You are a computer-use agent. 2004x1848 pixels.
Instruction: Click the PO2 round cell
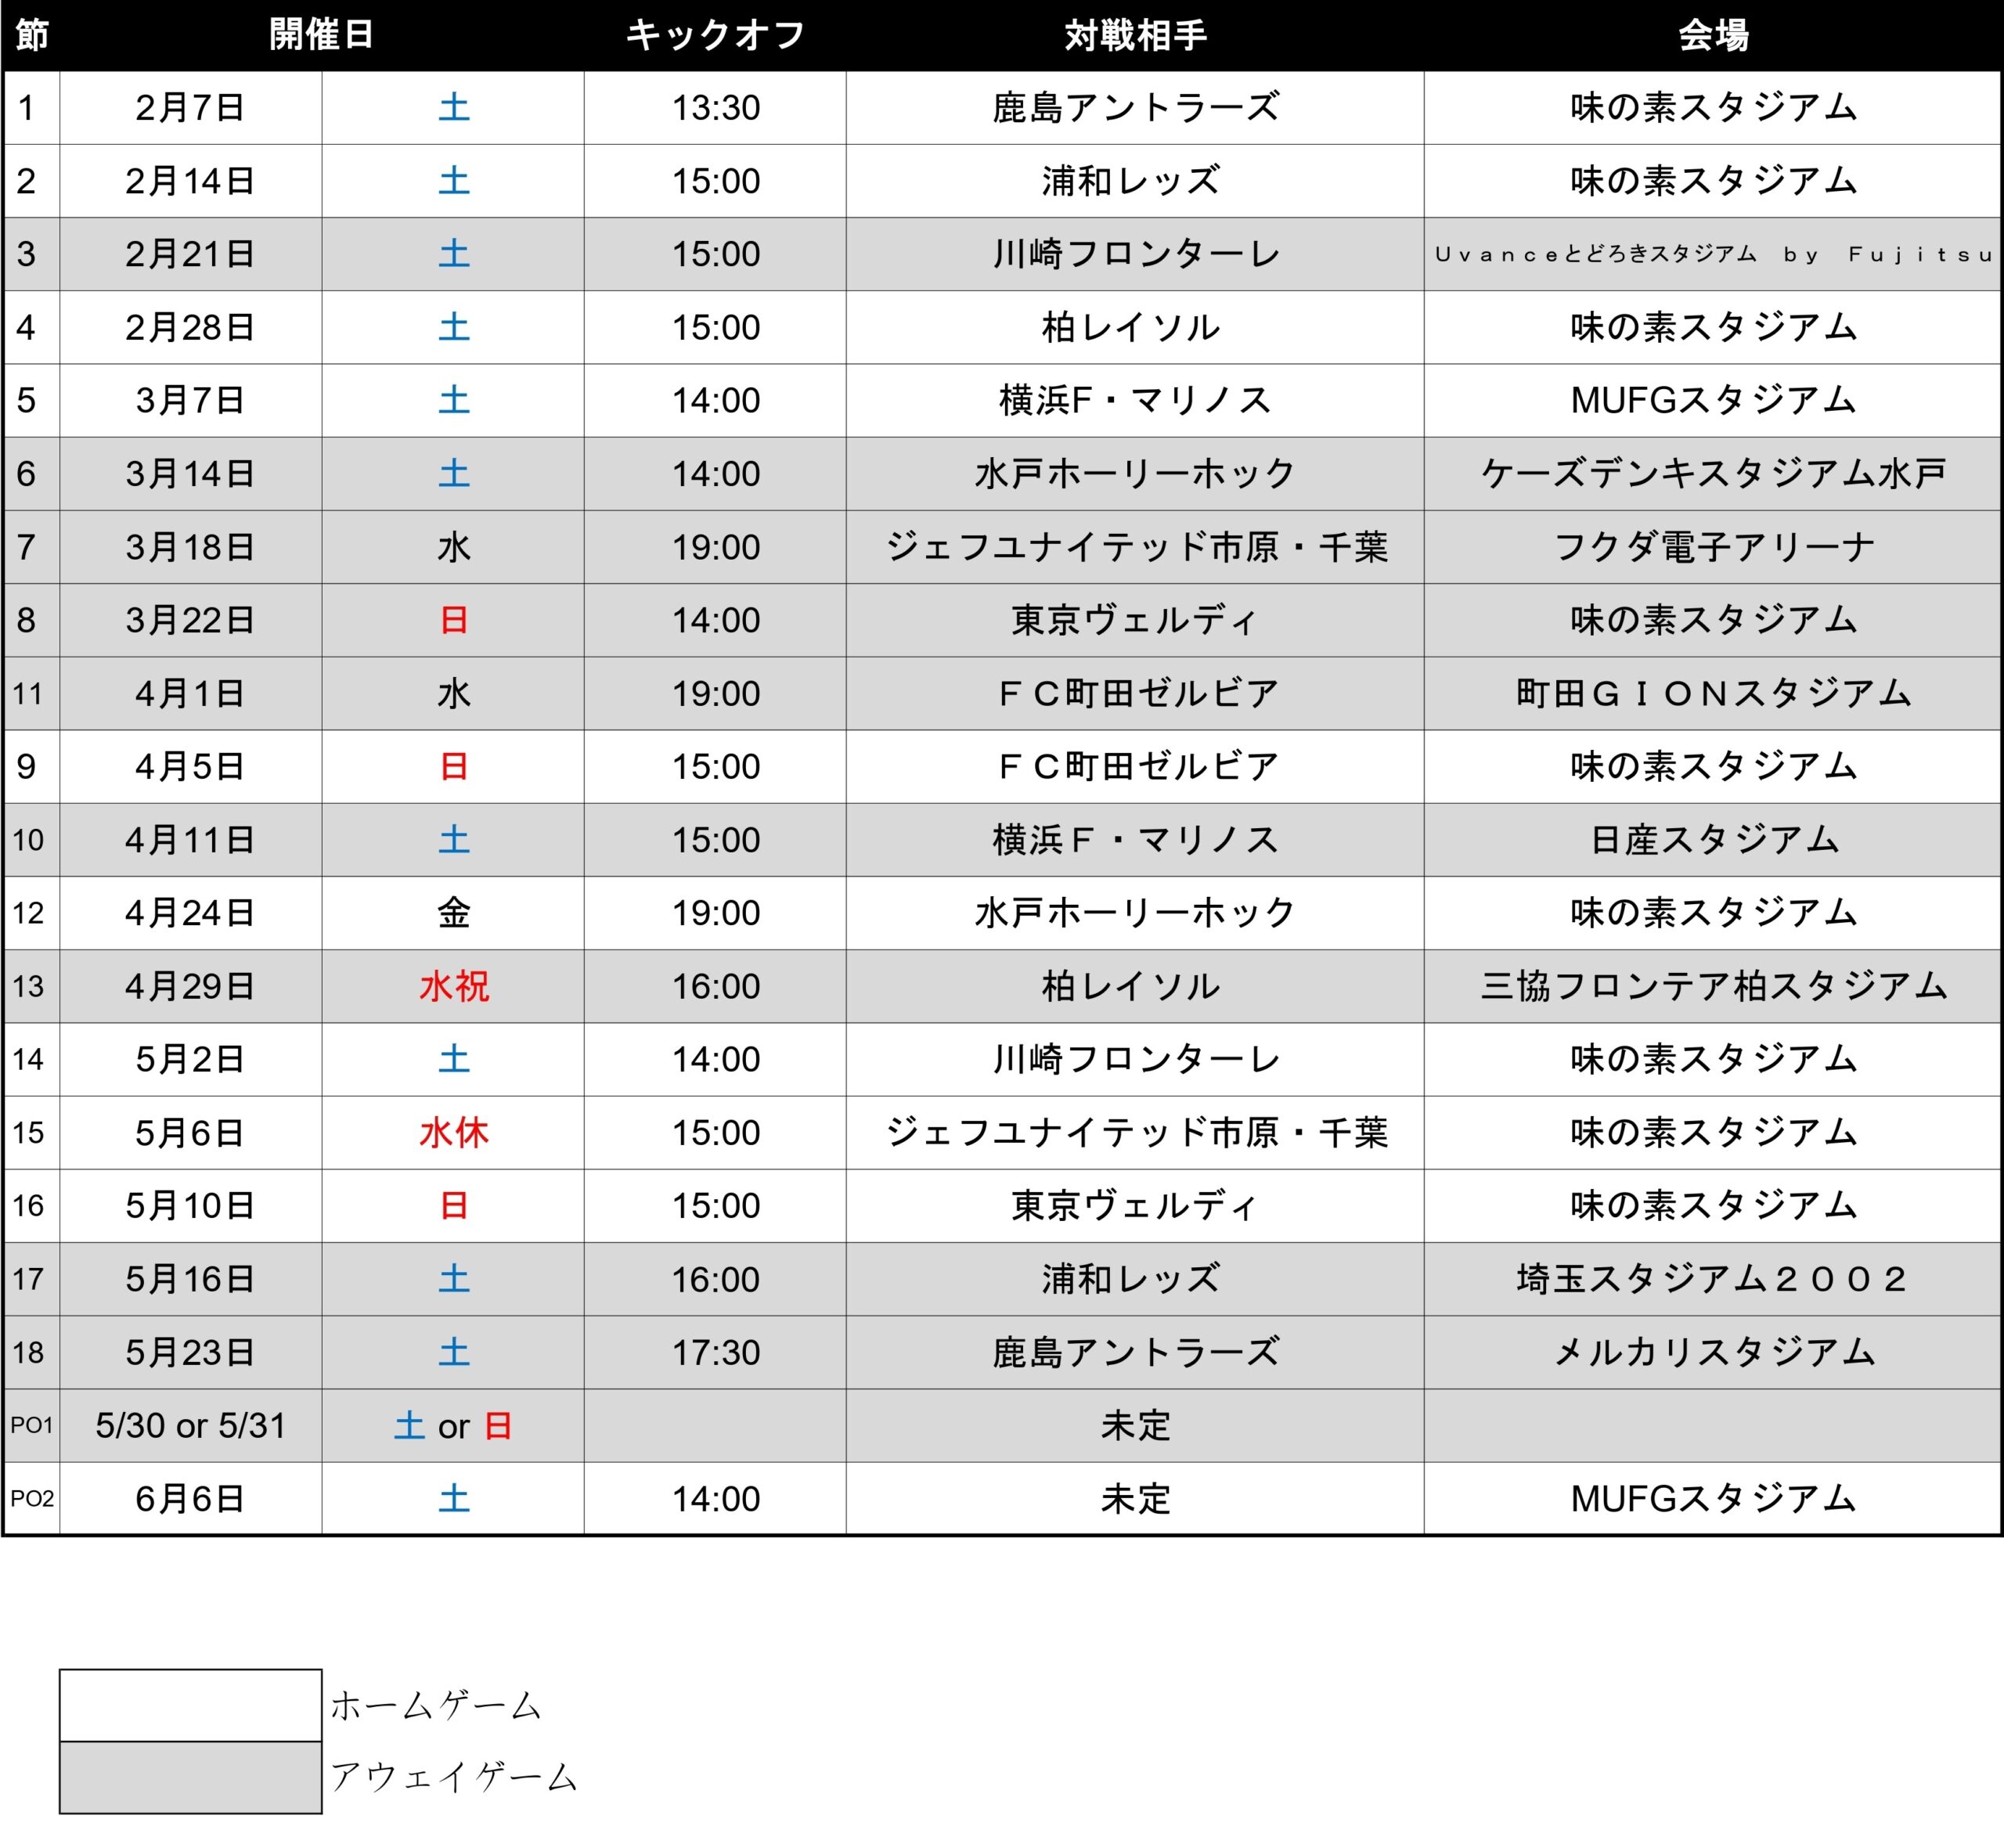point(32,1498)
